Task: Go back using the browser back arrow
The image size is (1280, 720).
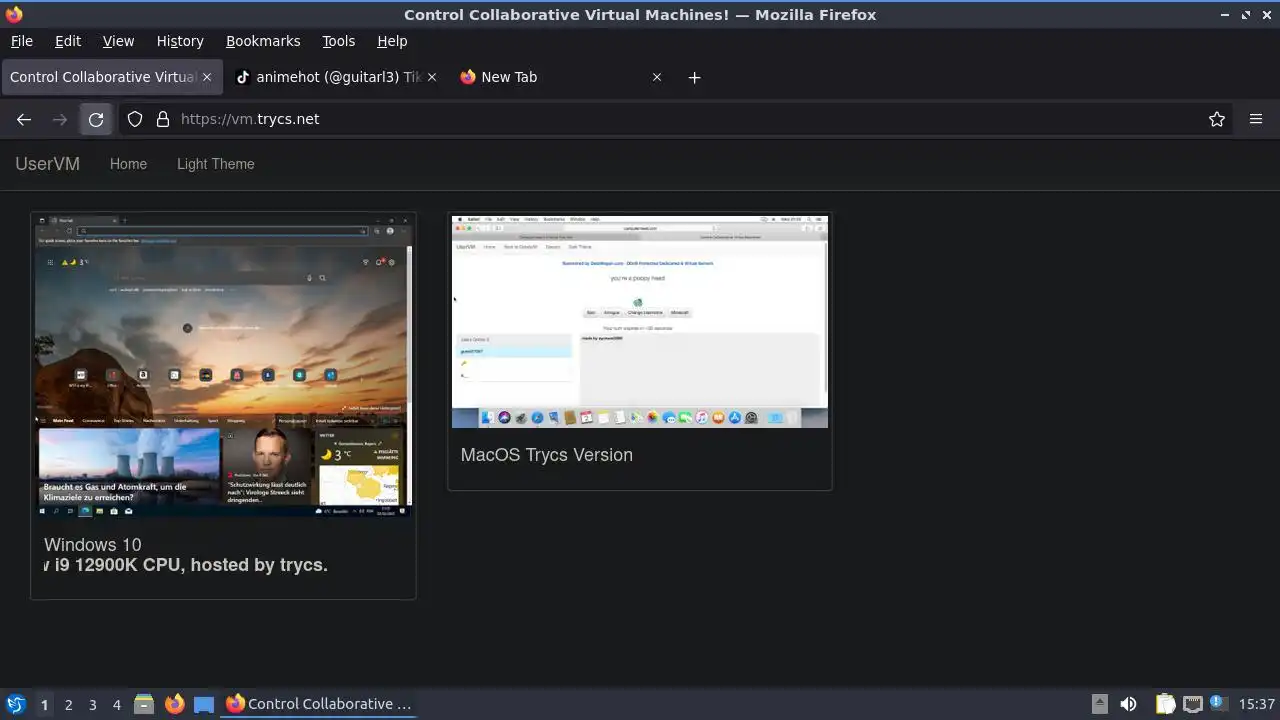Action: pos(24,119)
